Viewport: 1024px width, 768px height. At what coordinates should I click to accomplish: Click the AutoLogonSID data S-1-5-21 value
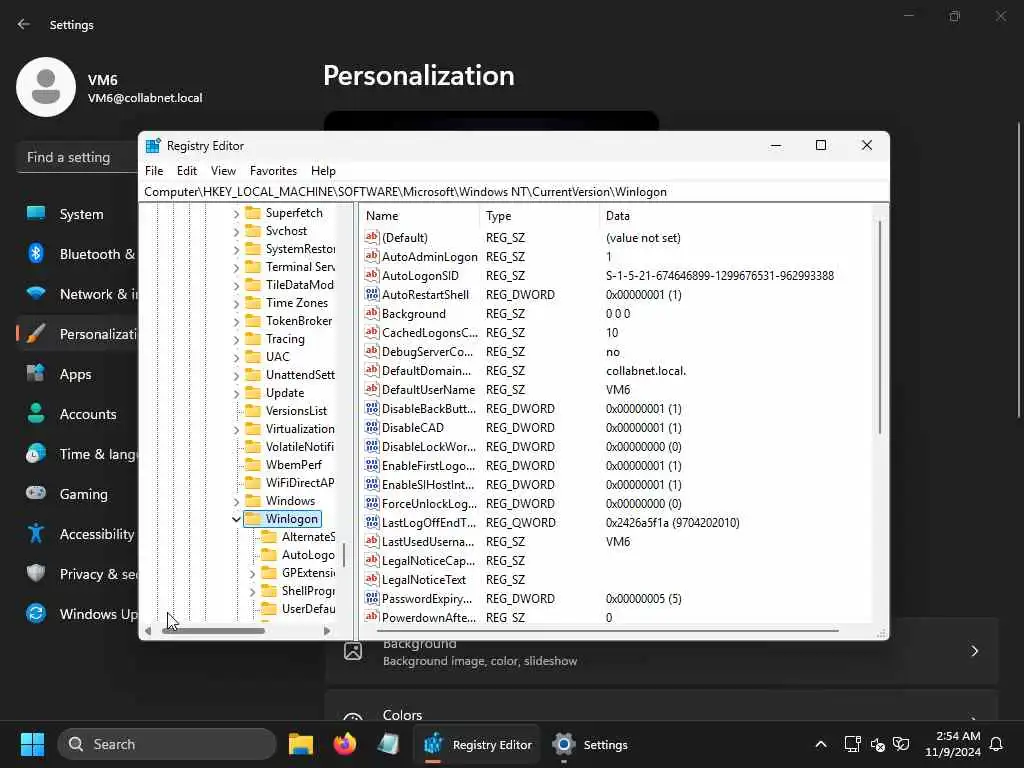pos(720,276)
